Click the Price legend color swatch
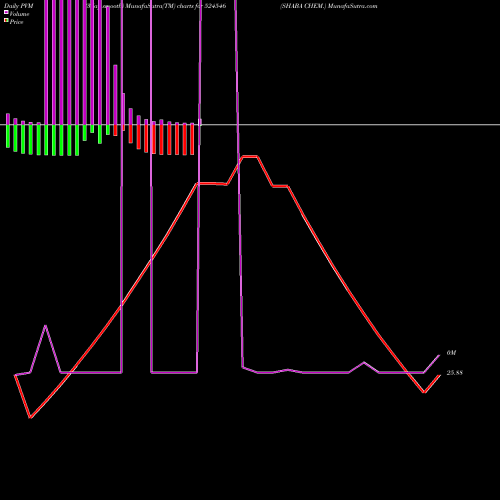This screenshot has height=500, width=500. 6,20
